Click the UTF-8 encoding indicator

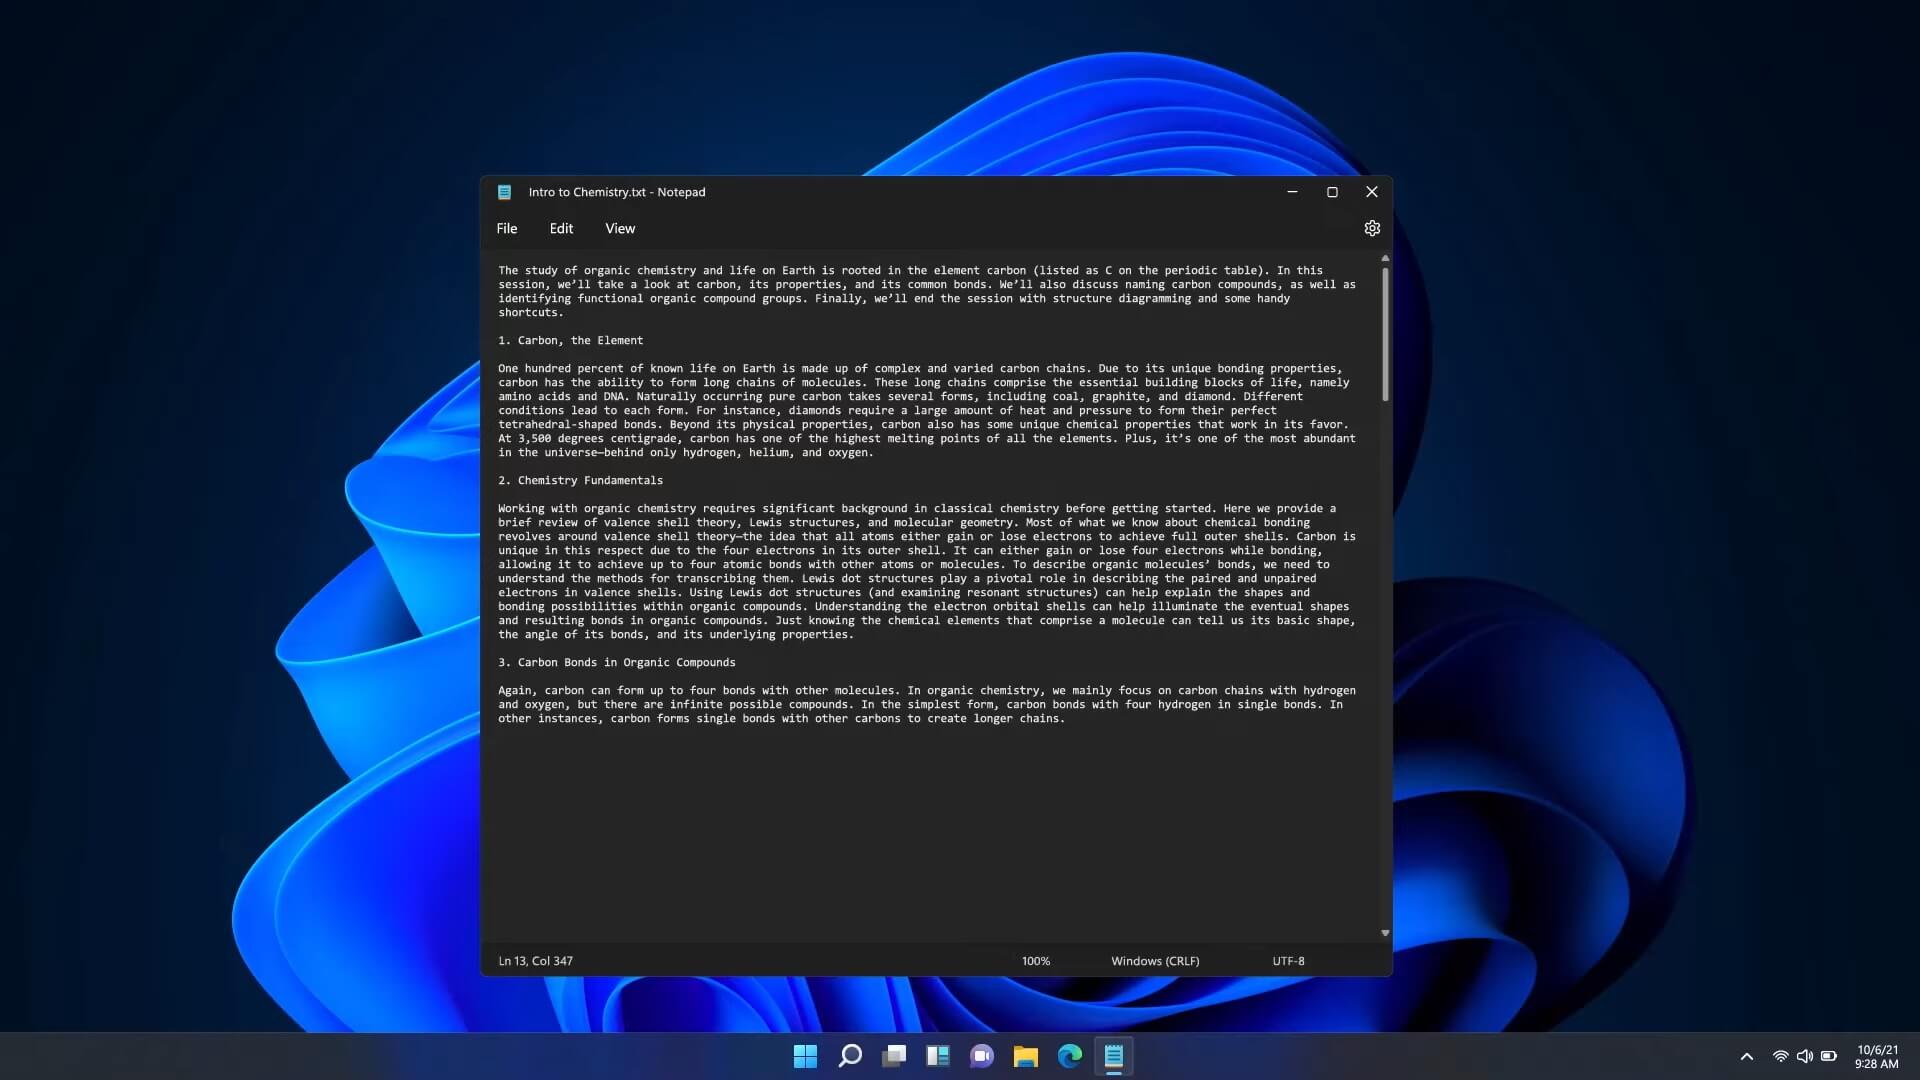[1288, 960]
